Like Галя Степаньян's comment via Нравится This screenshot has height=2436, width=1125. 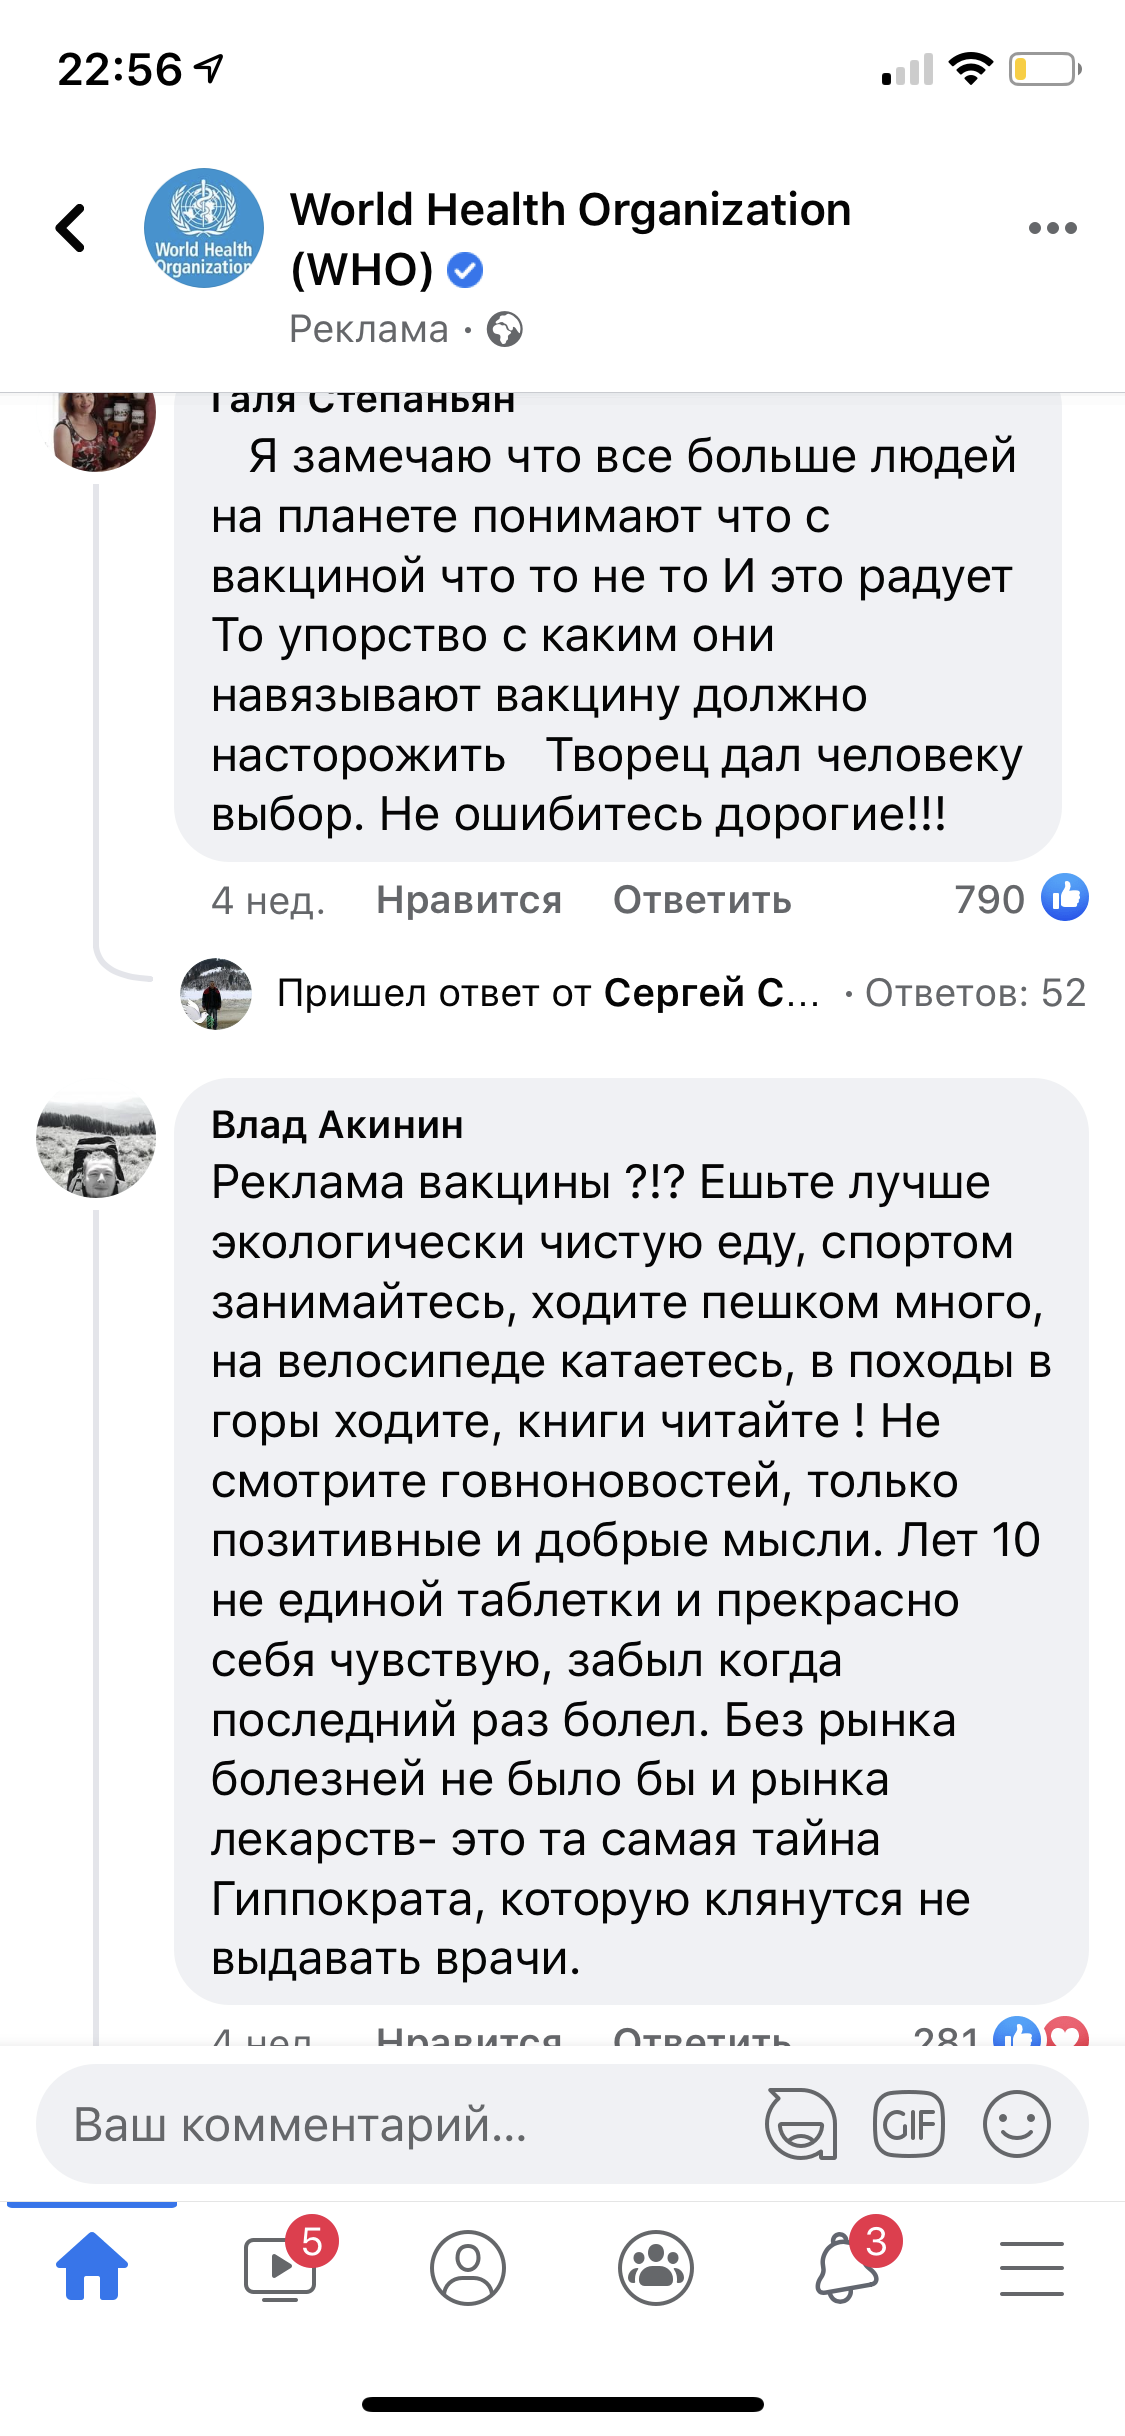tap(468, 900)
